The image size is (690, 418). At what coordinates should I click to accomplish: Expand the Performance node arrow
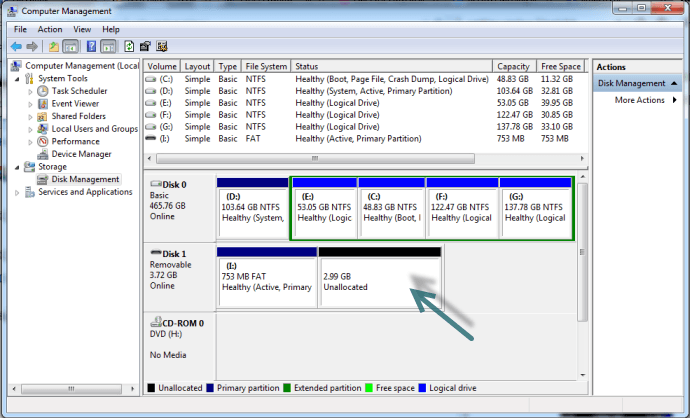(30, 142)
